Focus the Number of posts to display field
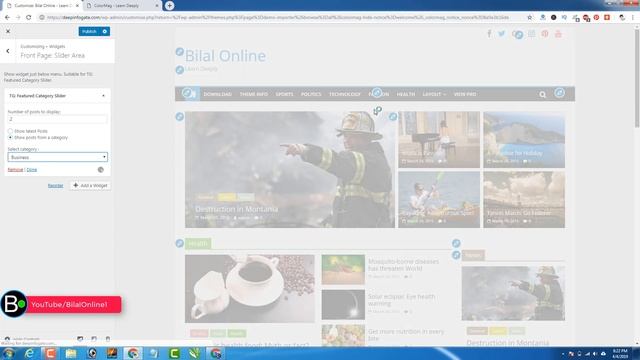Image resolution: width=640 pixels, height=360 pixels. (x=58, y=119)
